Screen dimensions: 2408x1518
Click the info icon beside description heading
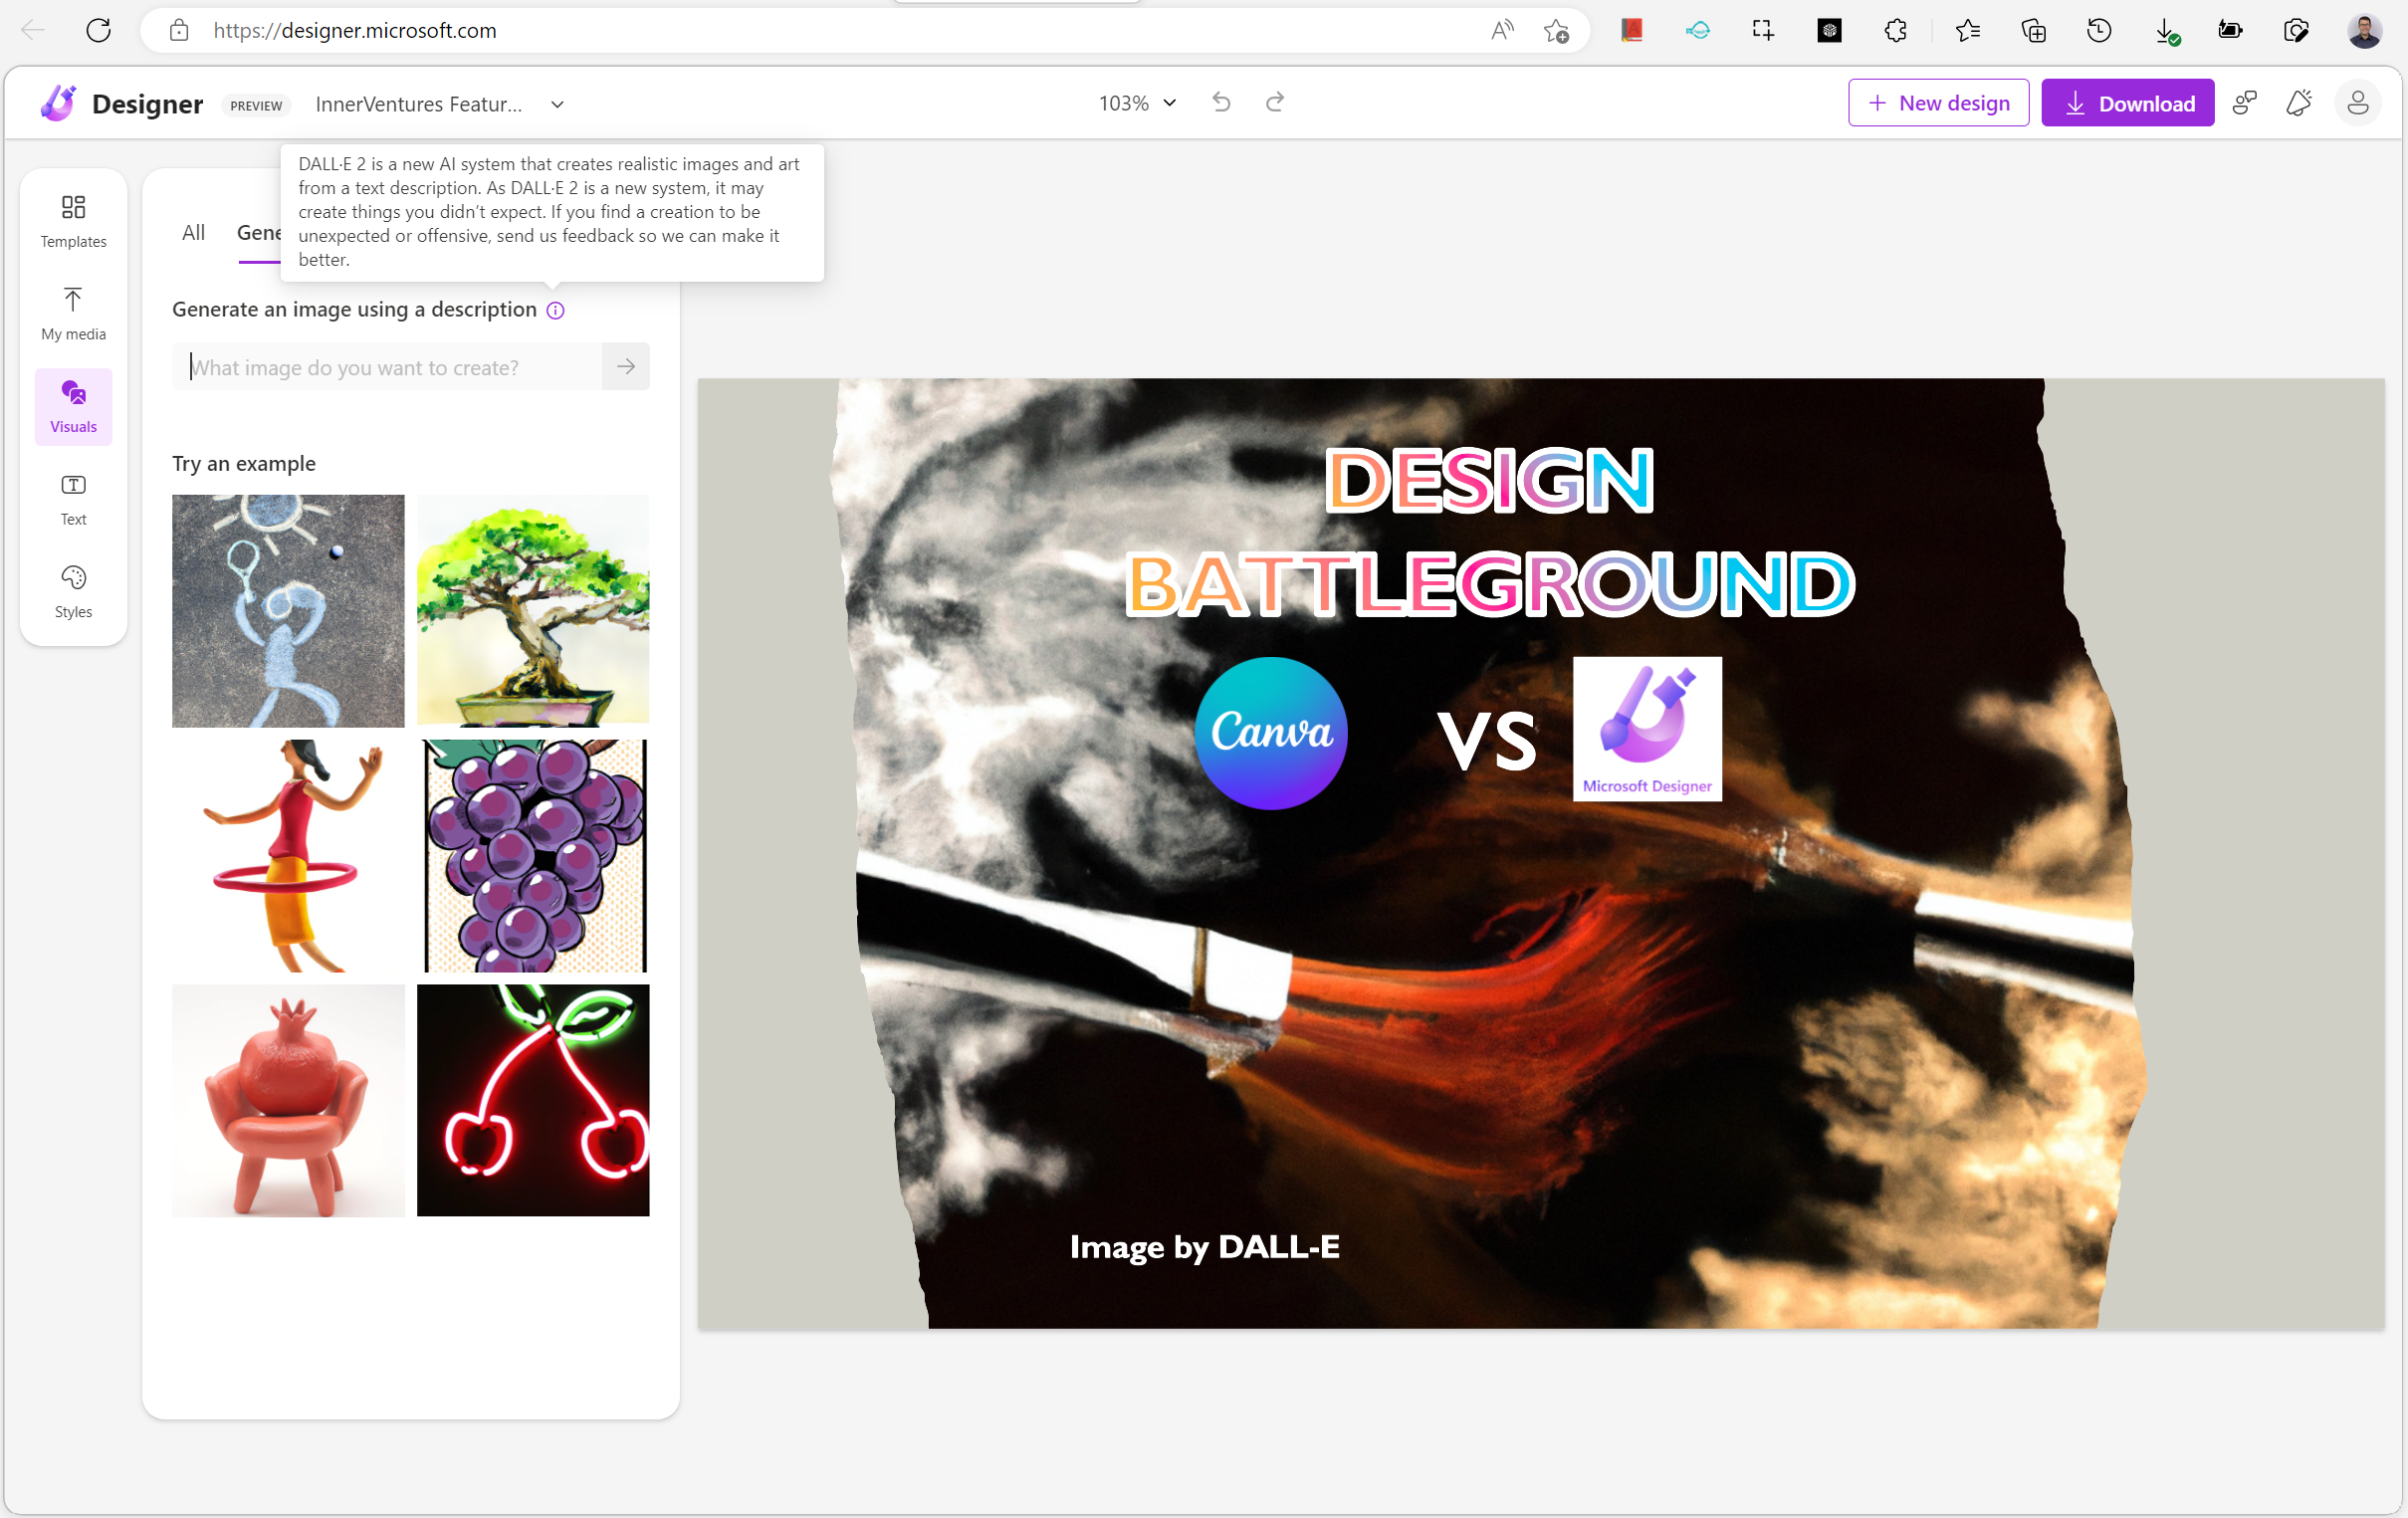point(556,311)
